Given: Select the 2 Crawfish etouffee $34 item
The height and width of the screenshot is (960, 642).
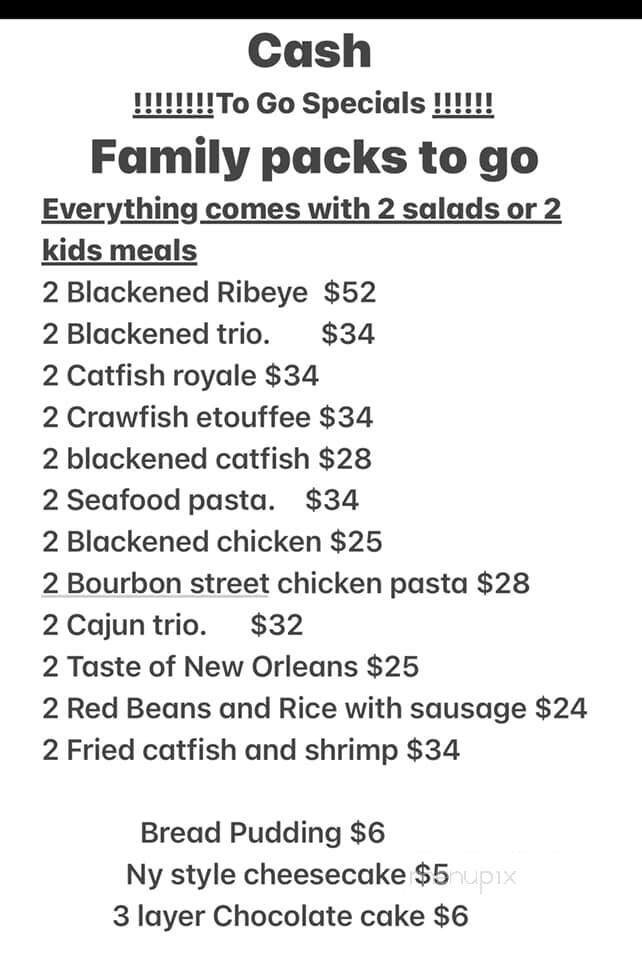Looking at the screenshot, I should coord(207,417).
